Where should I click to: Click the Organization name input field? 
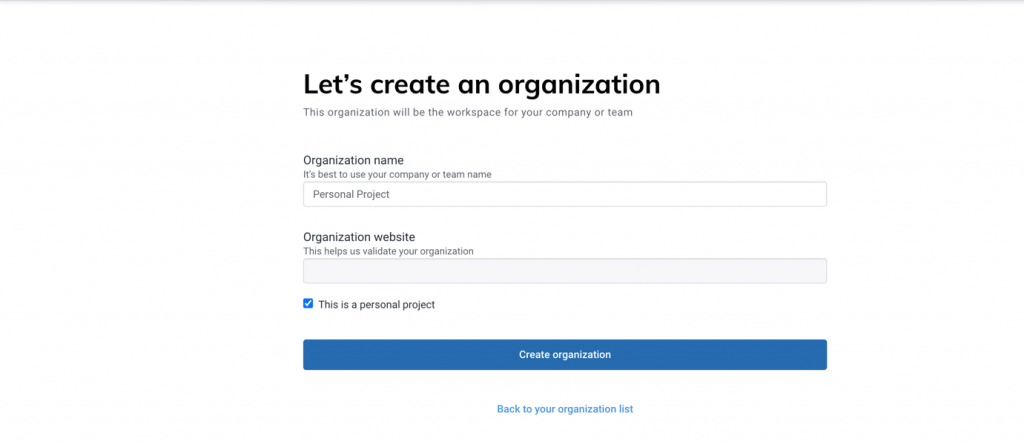click(x=564, y=194)
